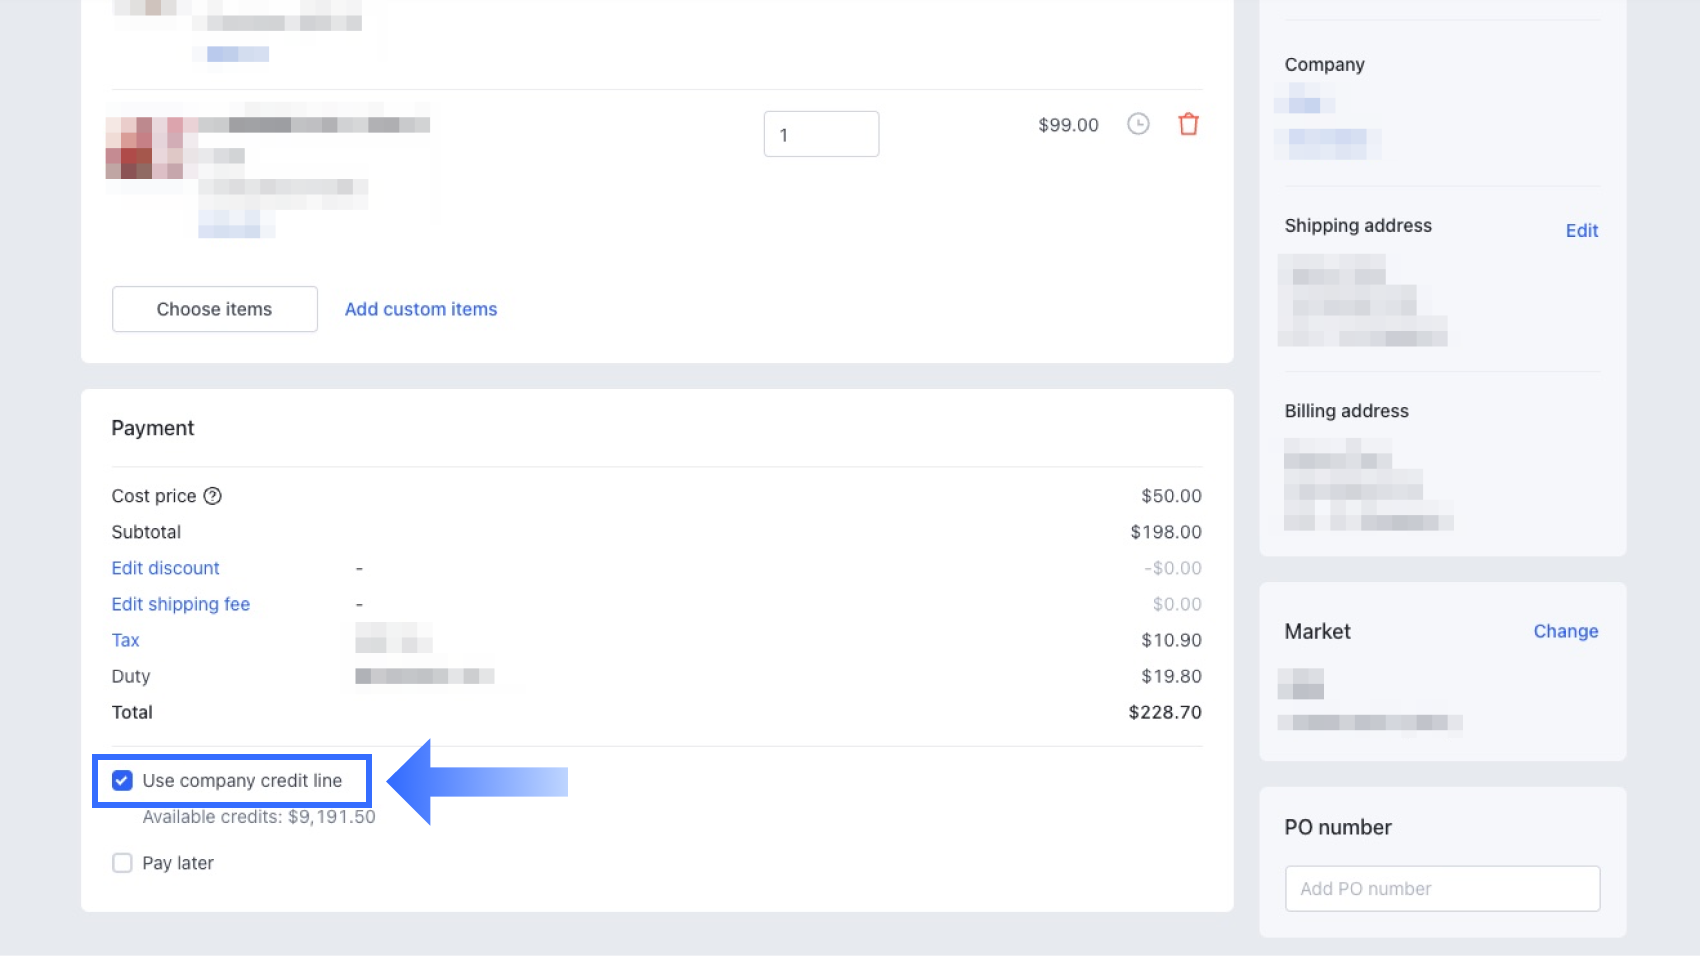The image size is (1700, 956).
Task: Open the pixelated product thumbnail image
Action: 151,148
